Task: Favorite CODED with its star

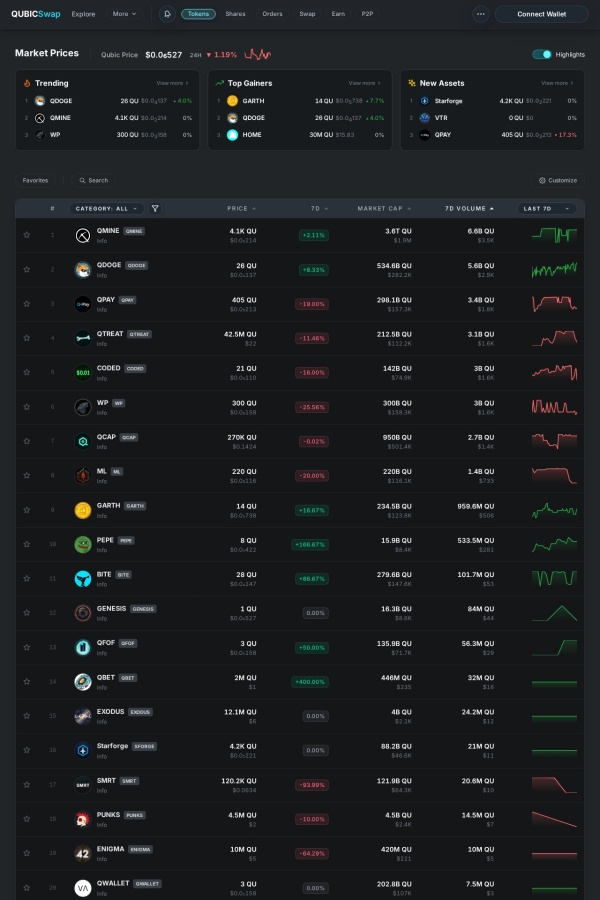Action: click(26, 372)
